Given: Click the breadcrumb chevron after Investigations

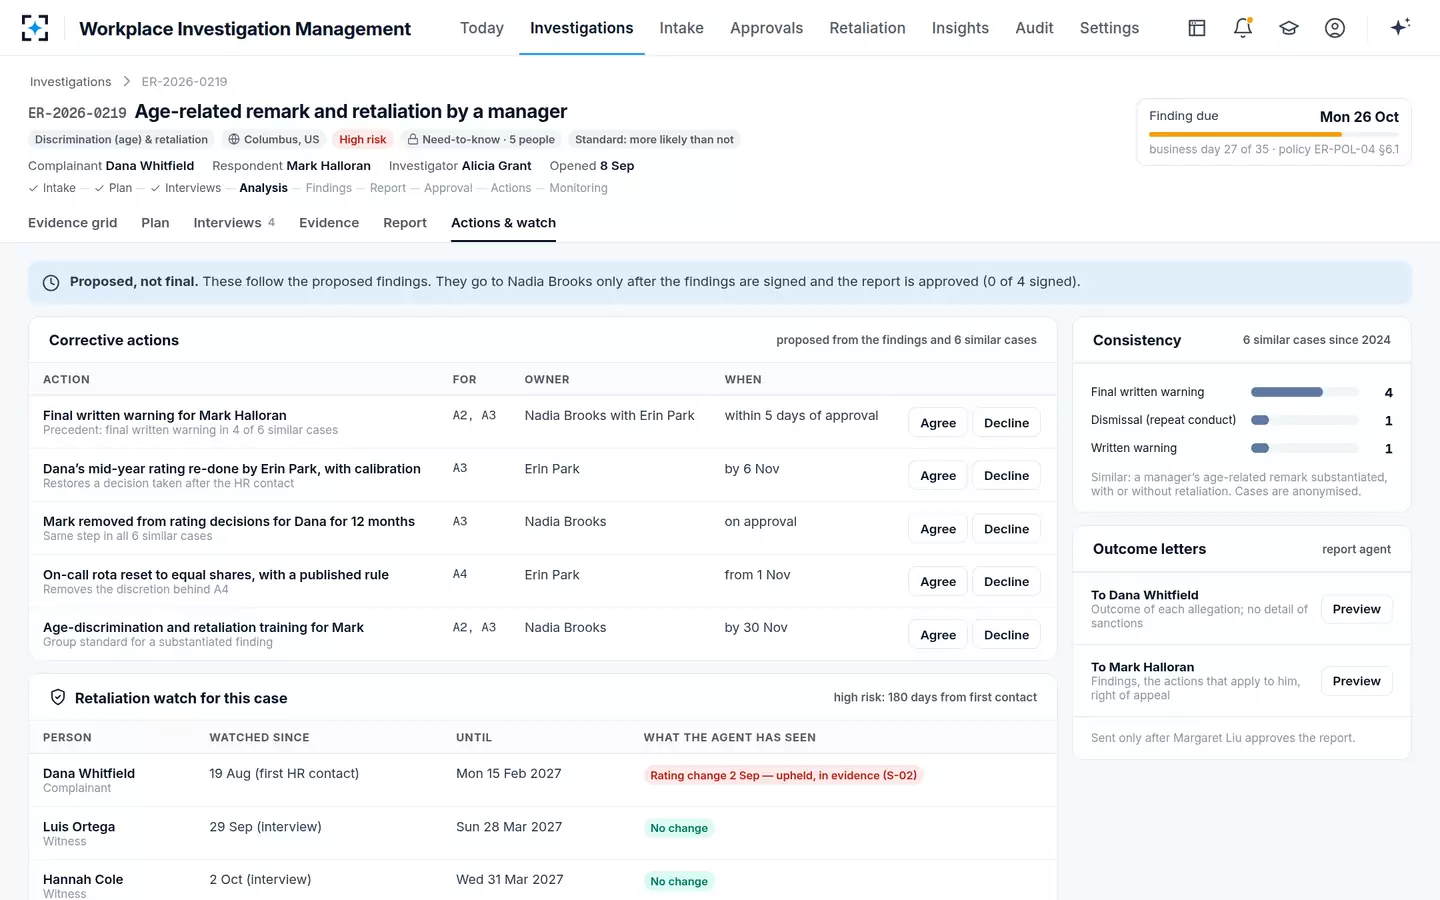Looking at the screenshot, I should tap(127, 81).
